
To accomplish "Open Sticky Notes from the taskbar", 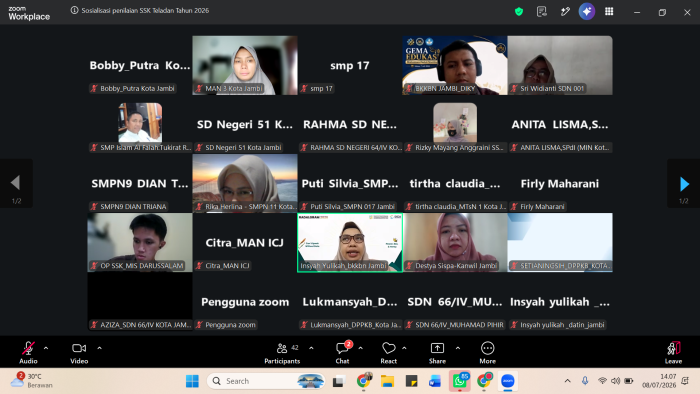I will coord(411,381).
